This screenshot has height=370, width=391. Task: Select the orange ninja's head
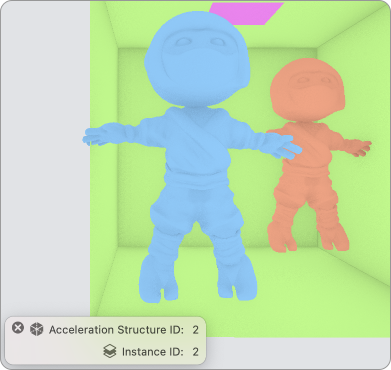[307, 91]
